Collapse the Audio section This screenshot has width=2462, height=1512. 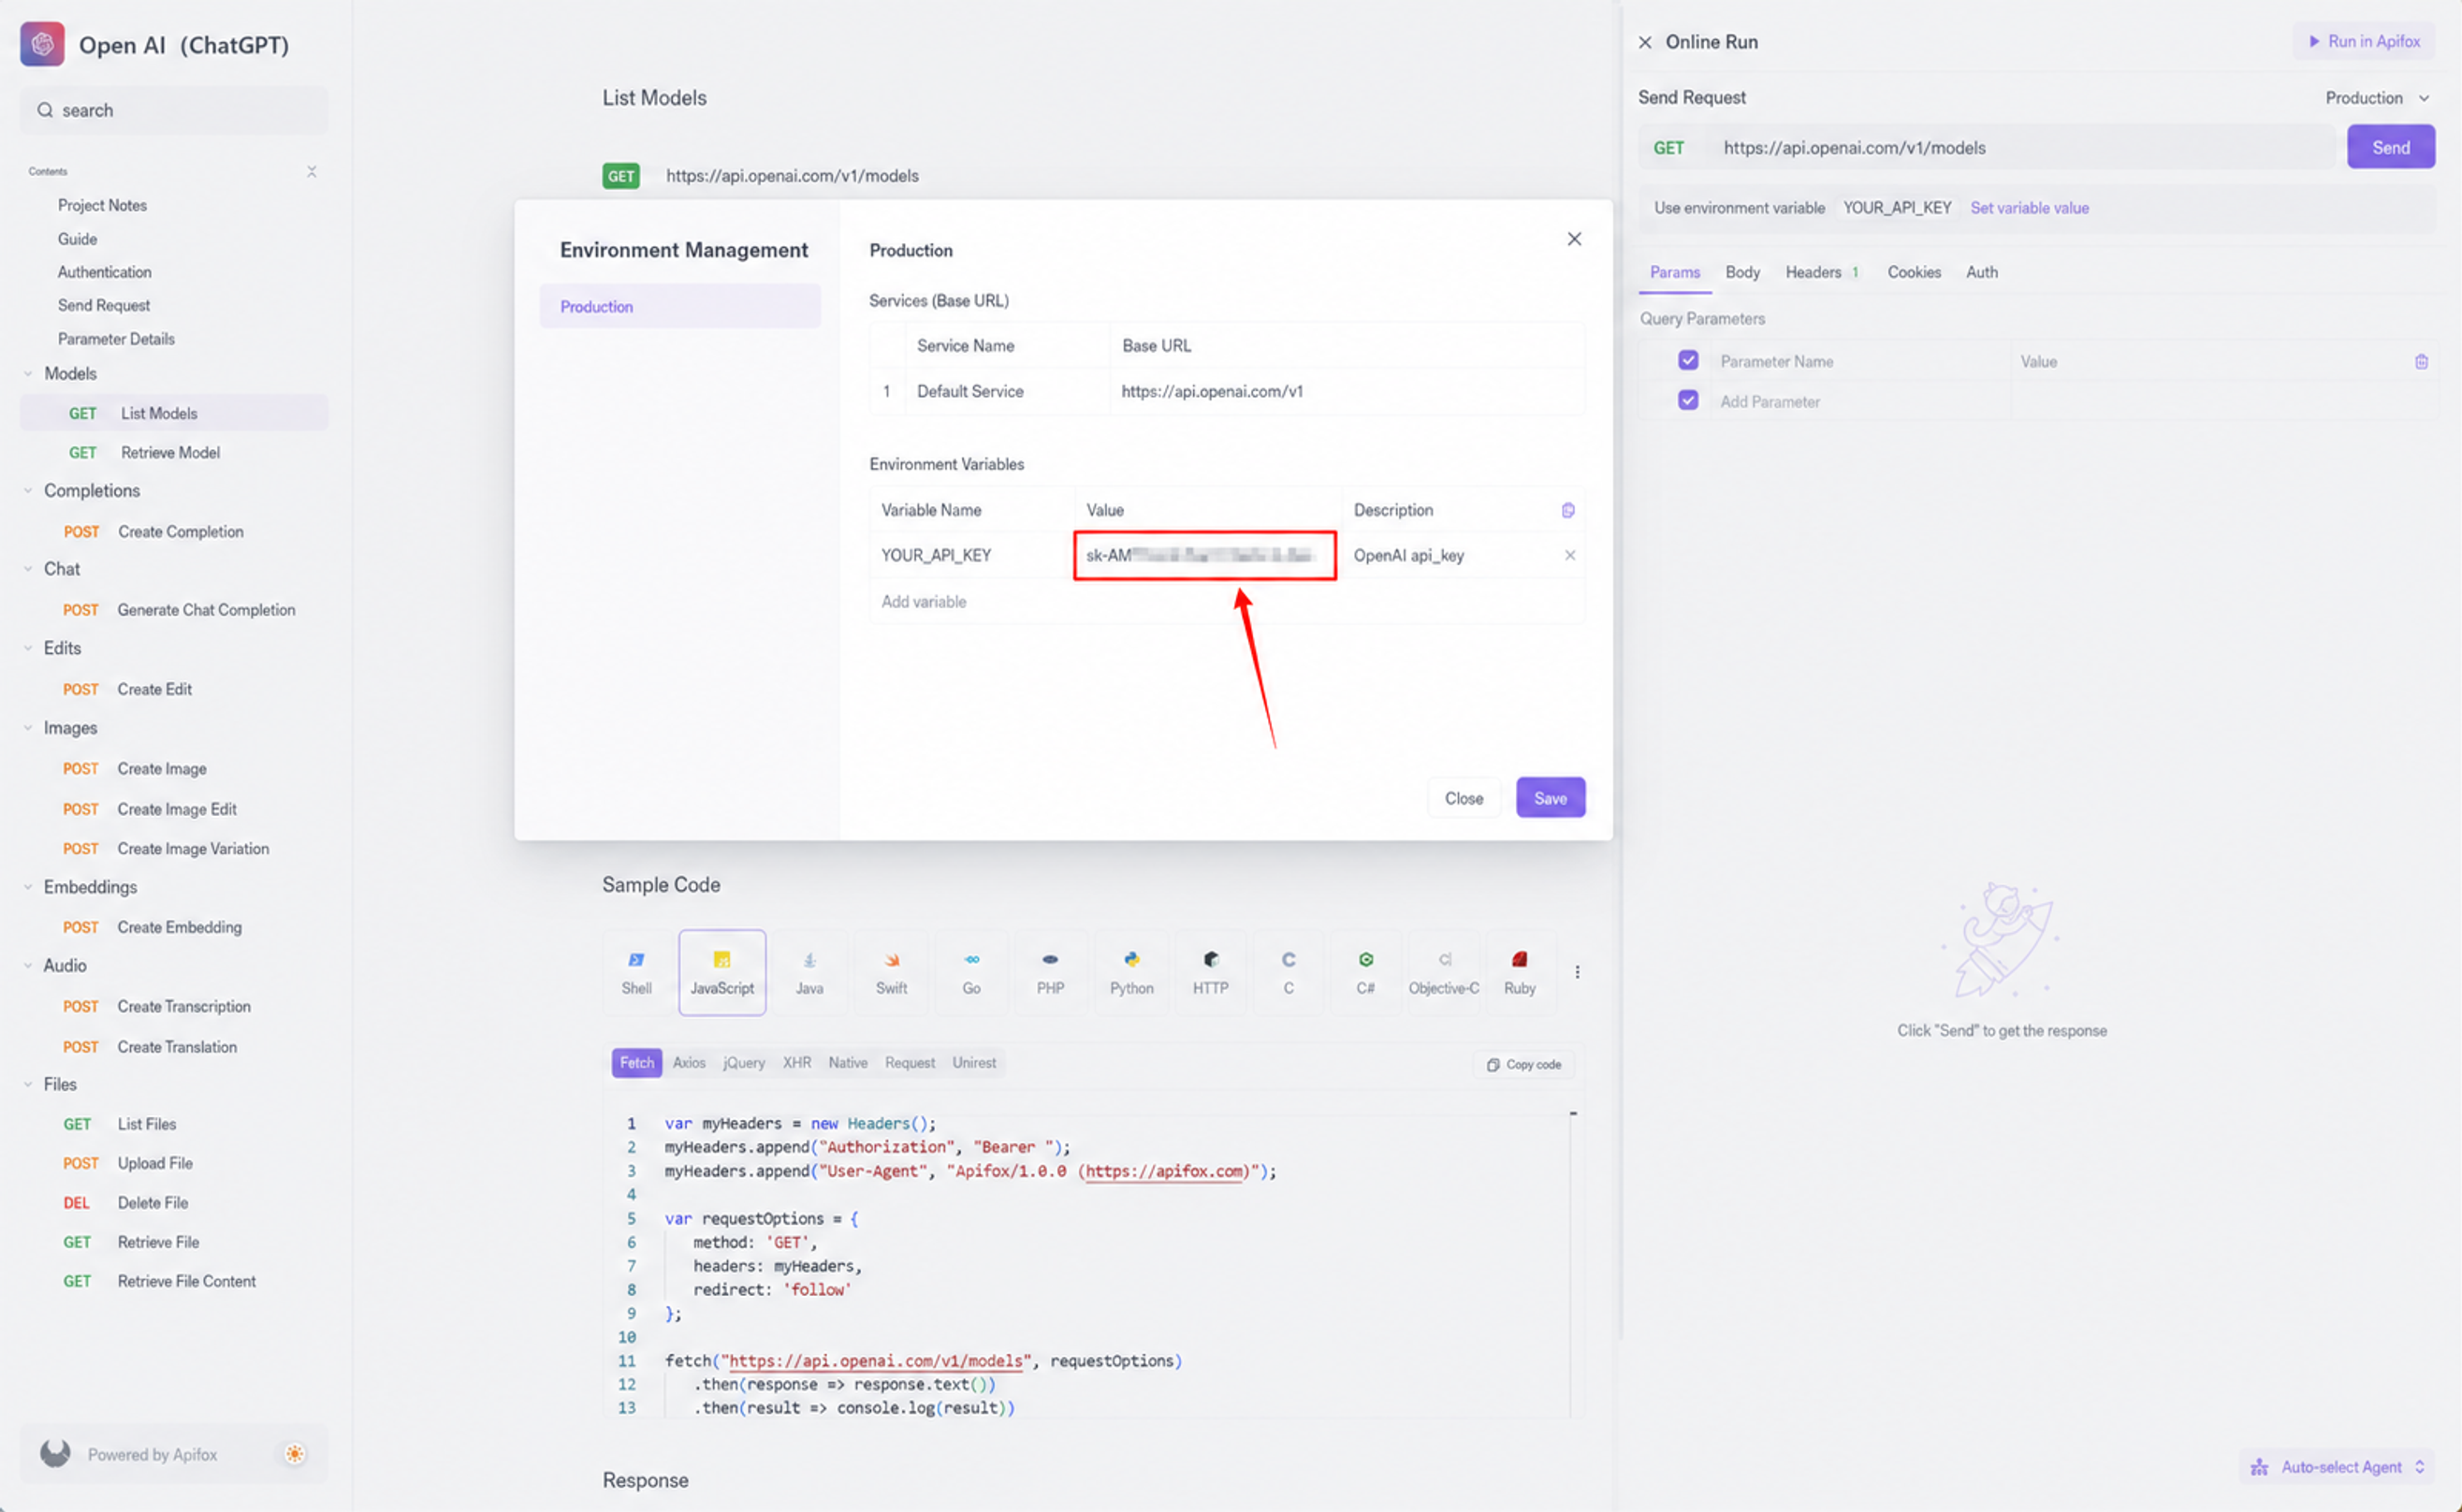click(28, 966)
